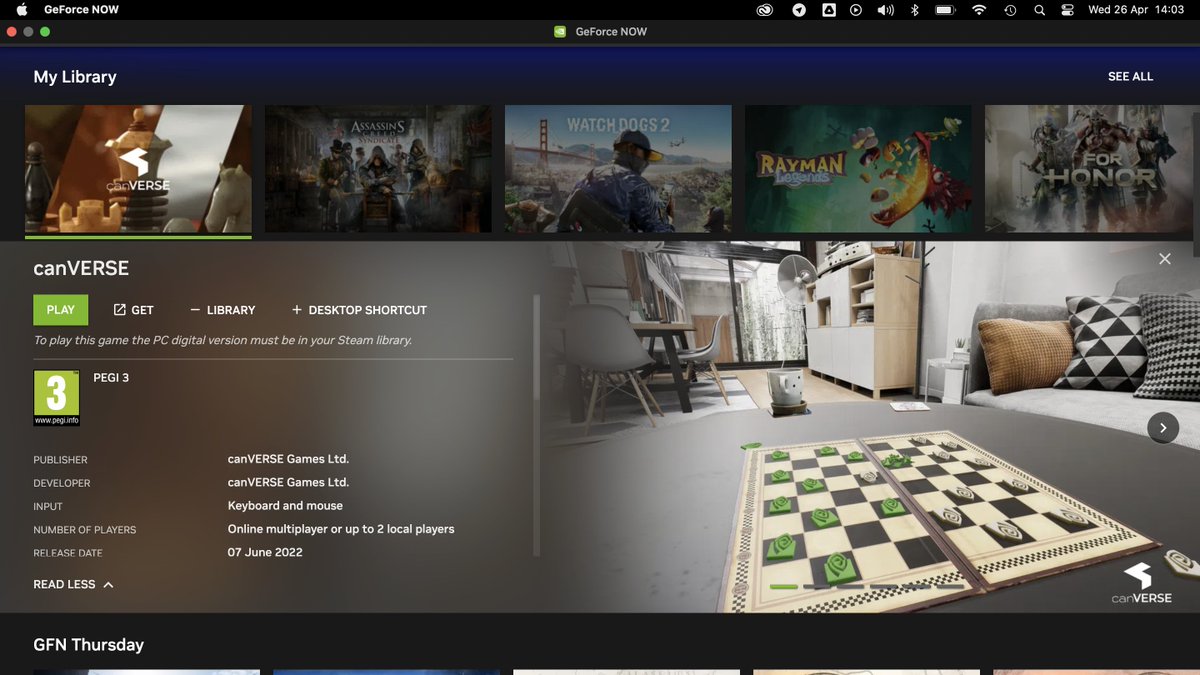The height and width of the screenshot is (675, 1200).
Task: Select the Assassin's Creed Syndicate thumbnail
Action: (378, 169)
